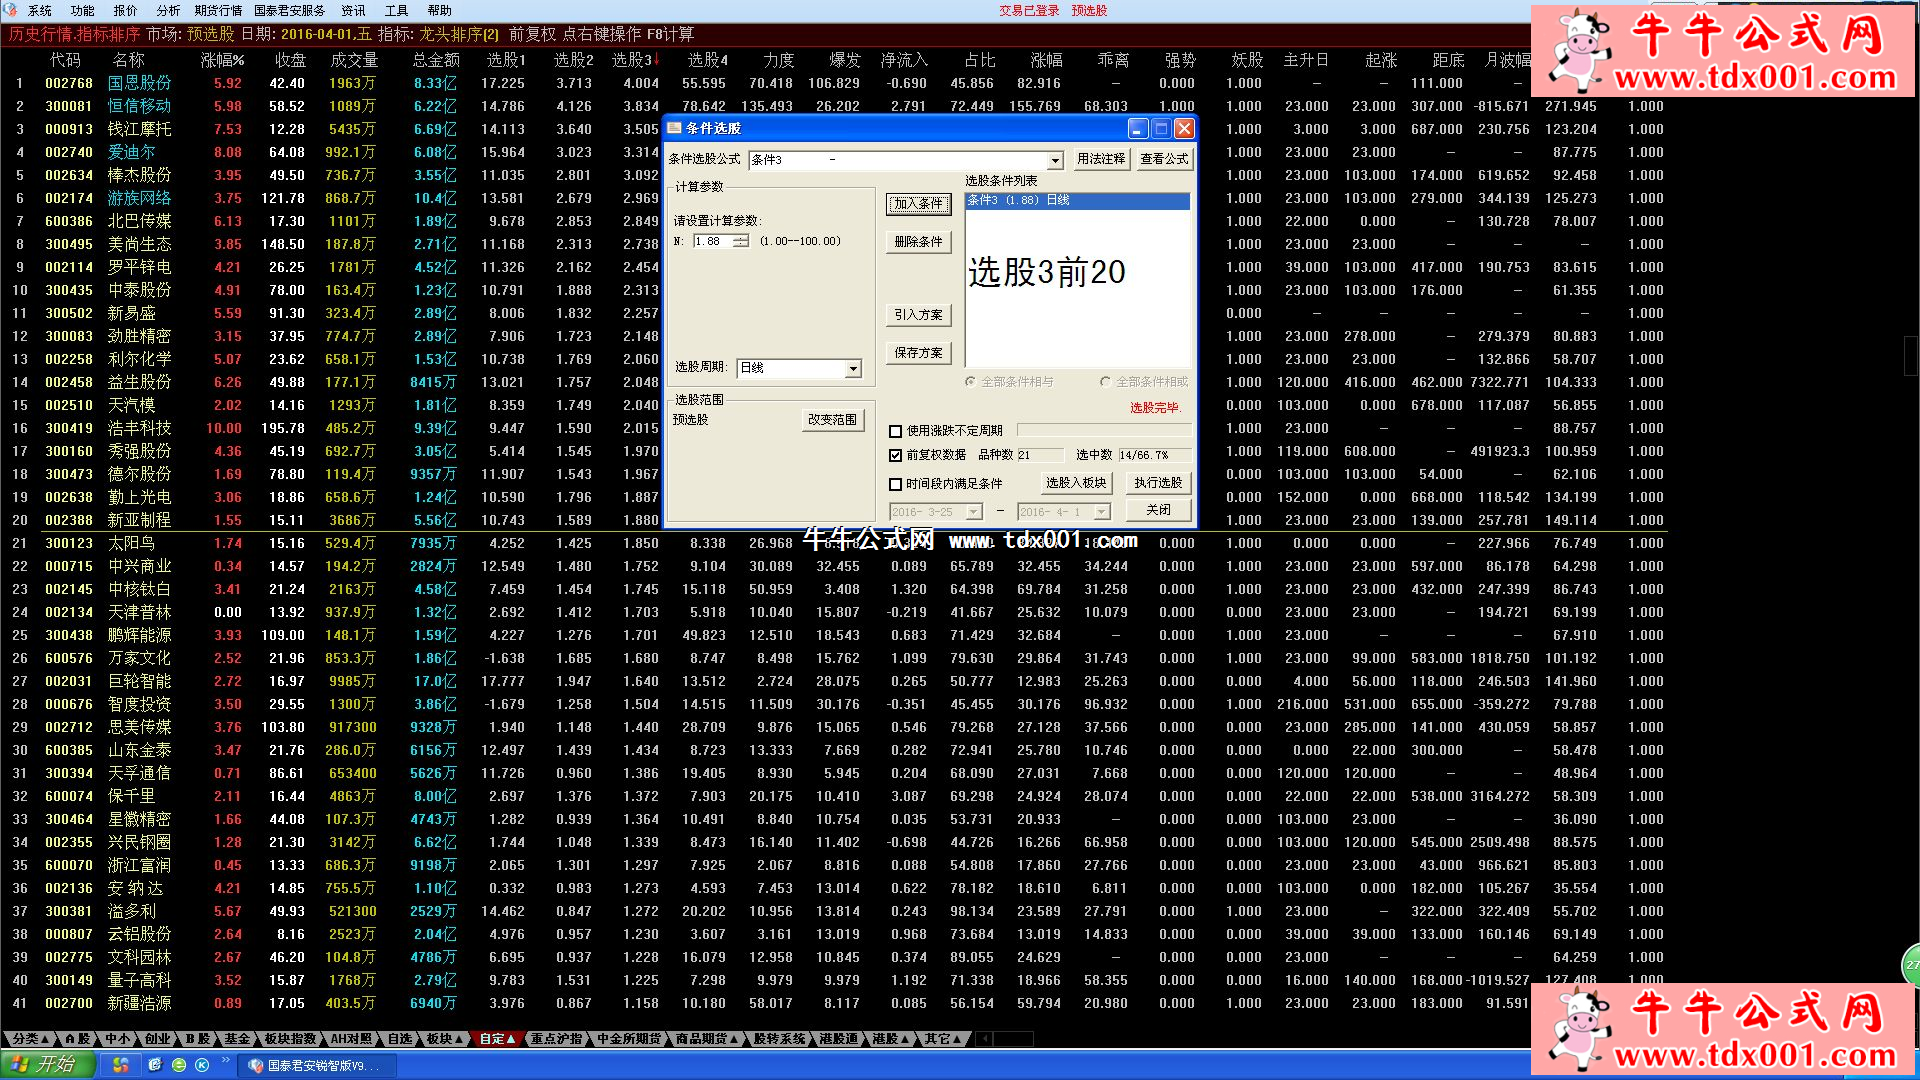Open the 国泰君安服务 menu
Screen dimensions: 1920x1080
pos(289,10)
